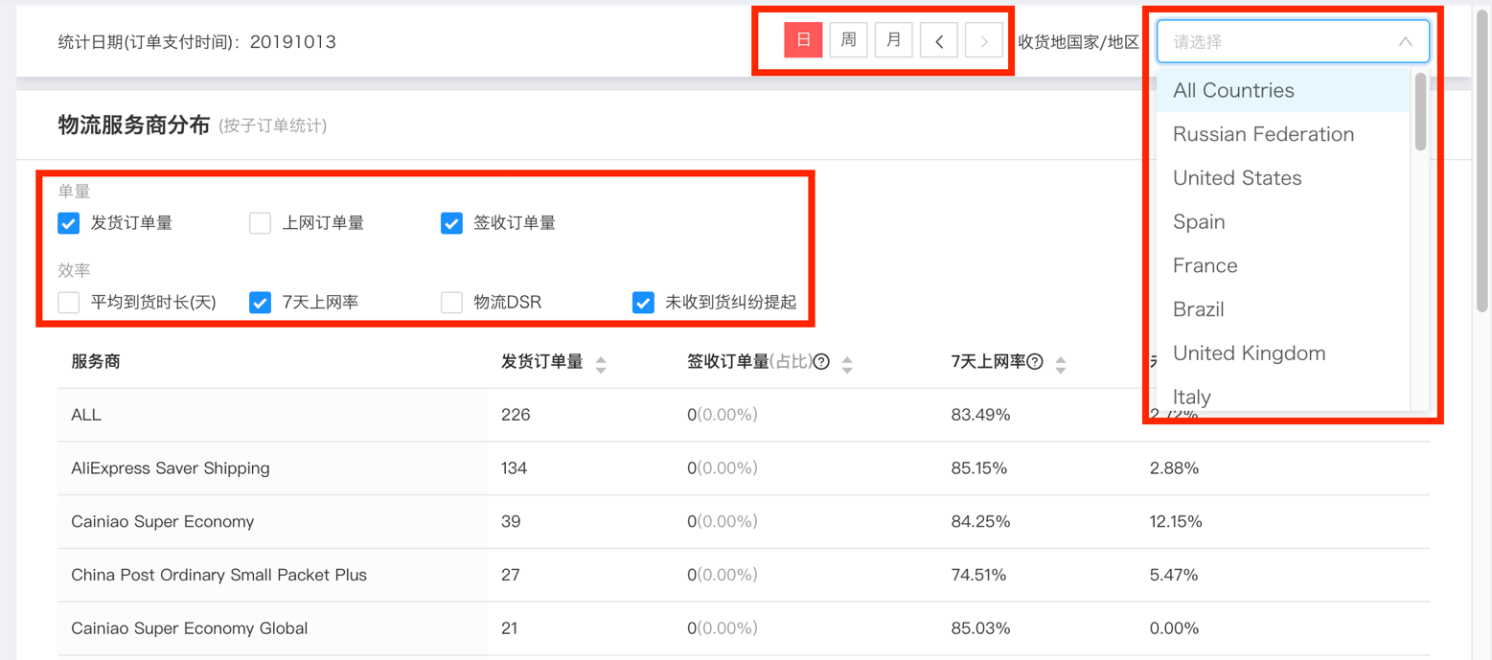Uncheck the 7天上网率 checkbox
The width and height of the screenshot is (1492, 660).
[x=260, y=302]
